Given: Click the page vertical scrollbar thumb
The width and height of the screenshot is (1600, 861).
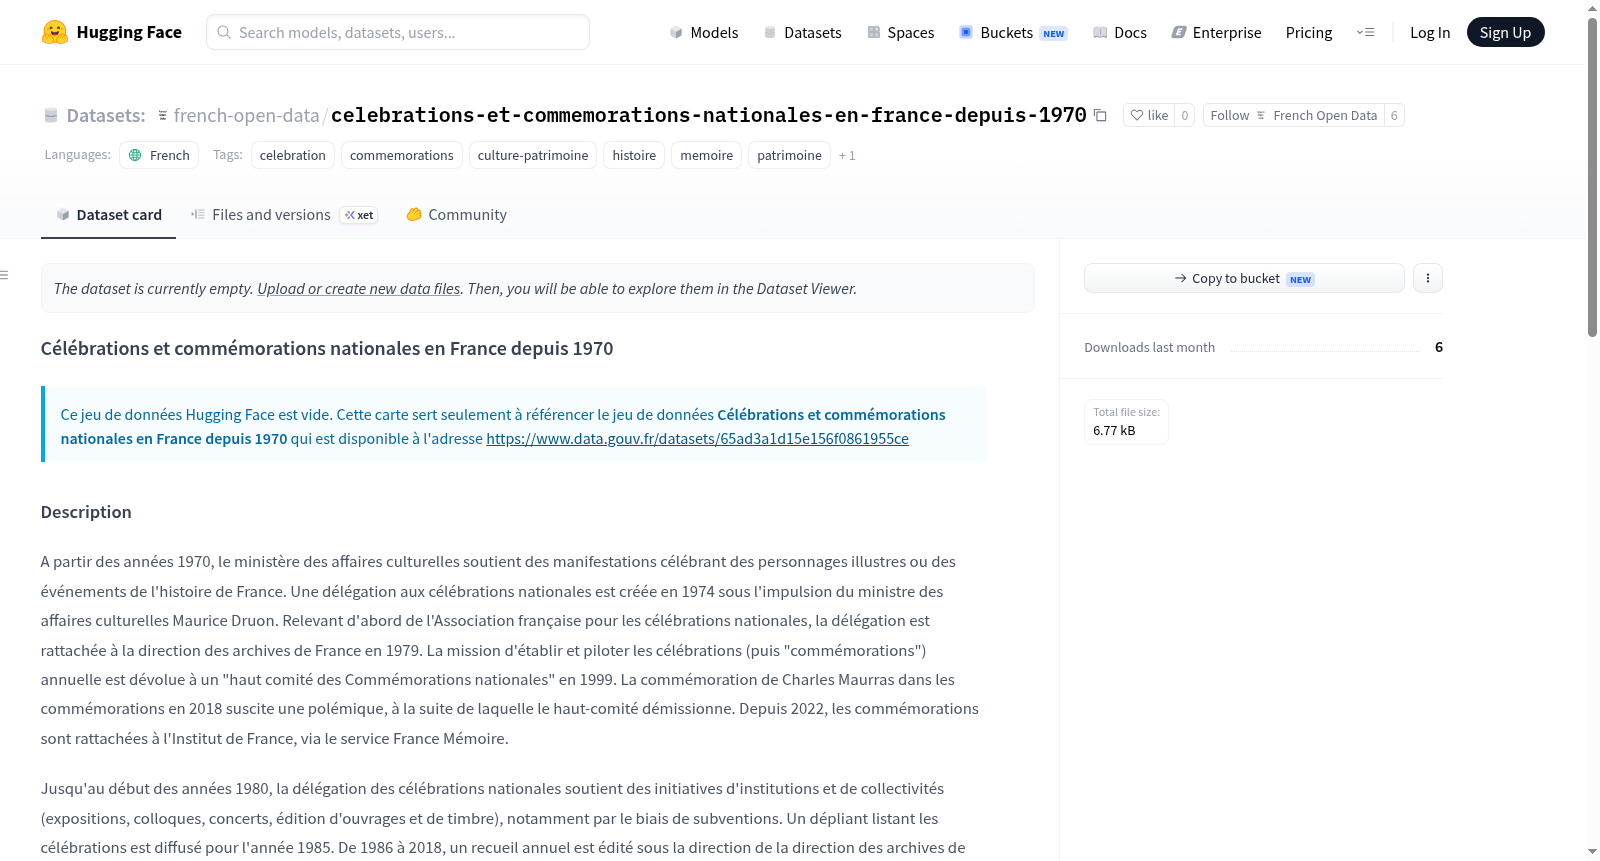Looking at the screenshot, I should click(1593, 175).
